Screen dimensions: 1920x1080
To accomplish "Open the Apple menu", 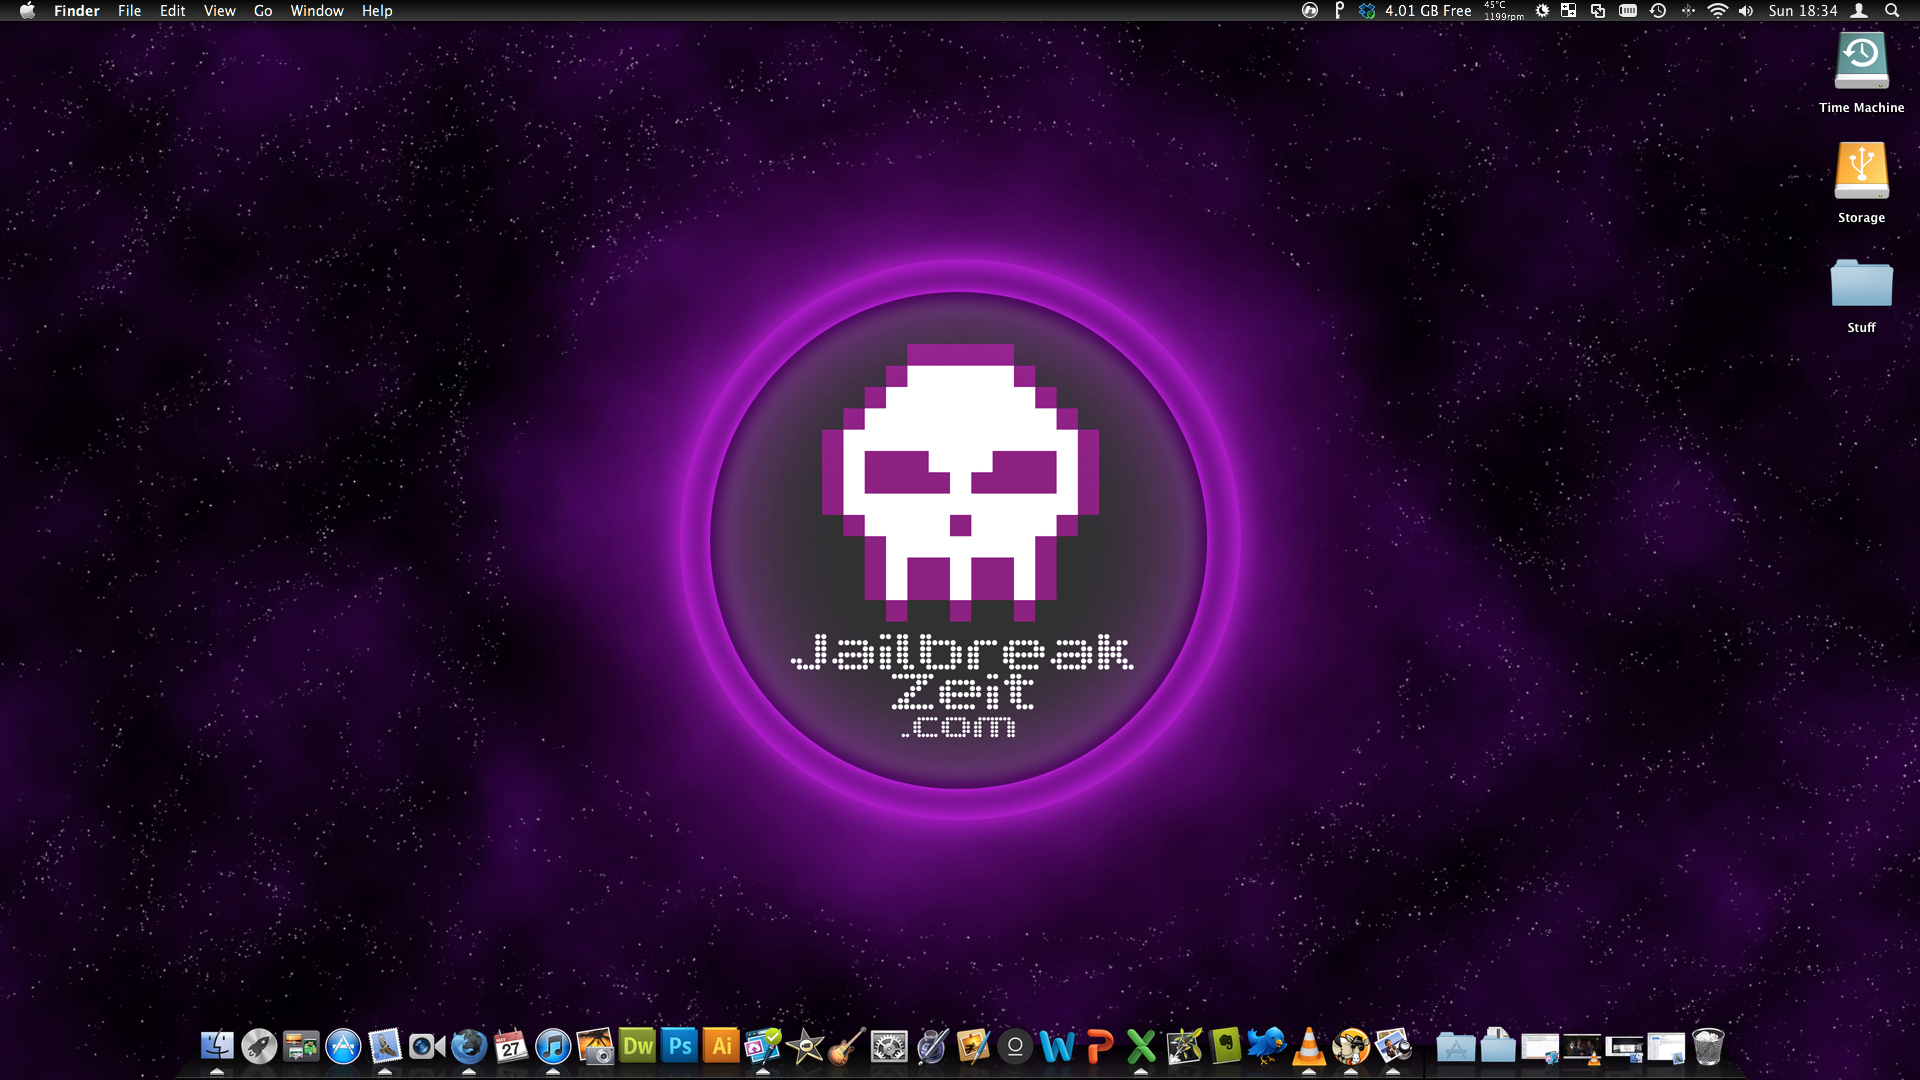I will click(27, 11).
